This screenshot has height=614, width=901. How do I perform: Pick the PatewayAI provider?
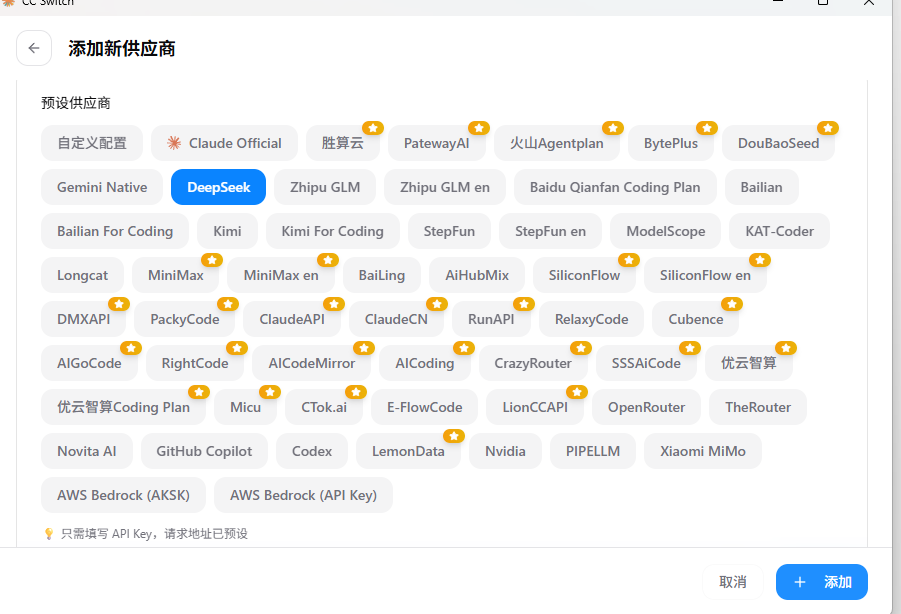tap(437, 143)
